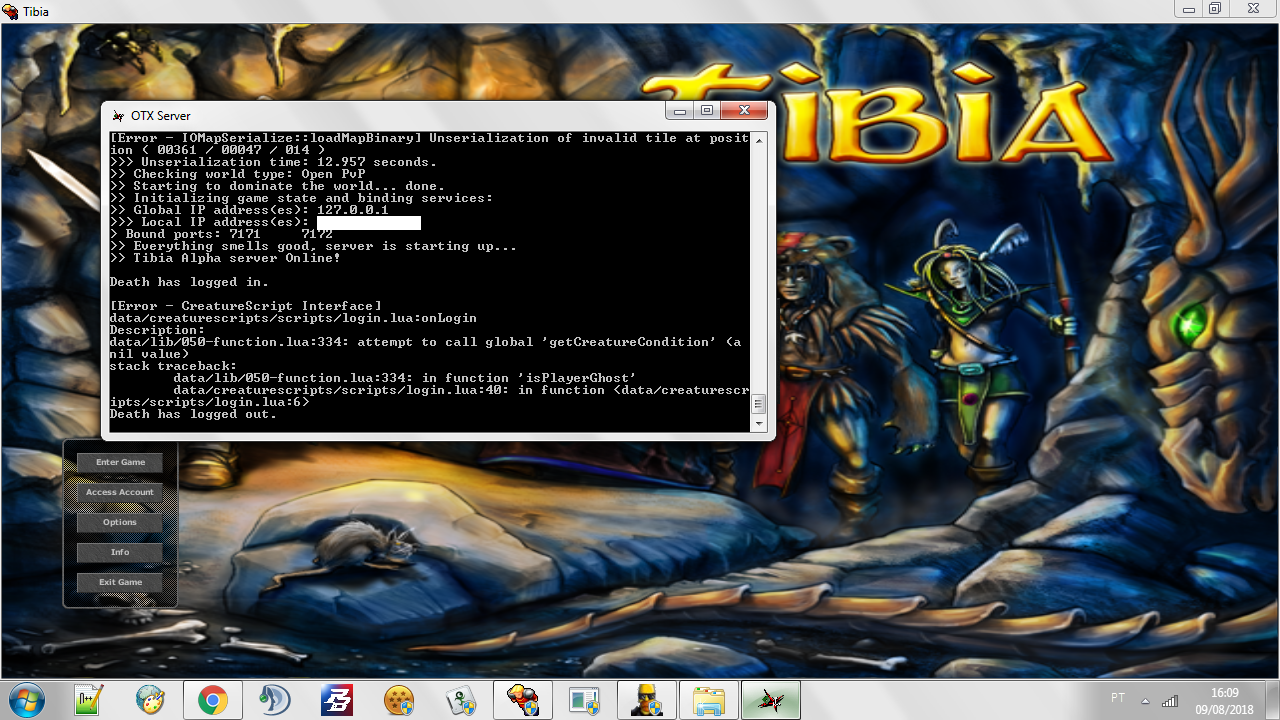The height and width of the screenshot is (720, 1280).
Task: Maximize the OTX Server console window
Action: 707,110
